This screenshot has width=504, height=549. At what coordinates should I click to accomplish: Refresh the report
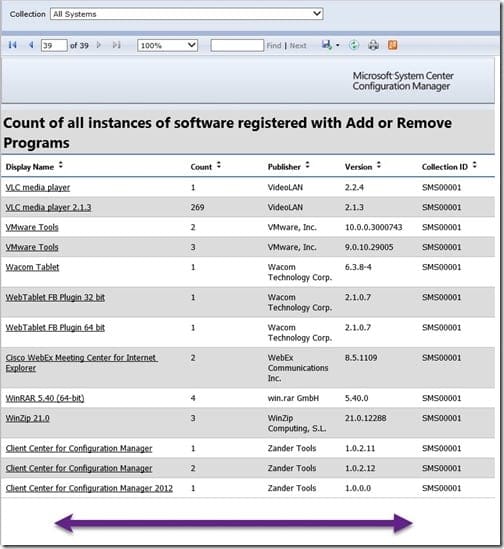[x=354, y=45]
